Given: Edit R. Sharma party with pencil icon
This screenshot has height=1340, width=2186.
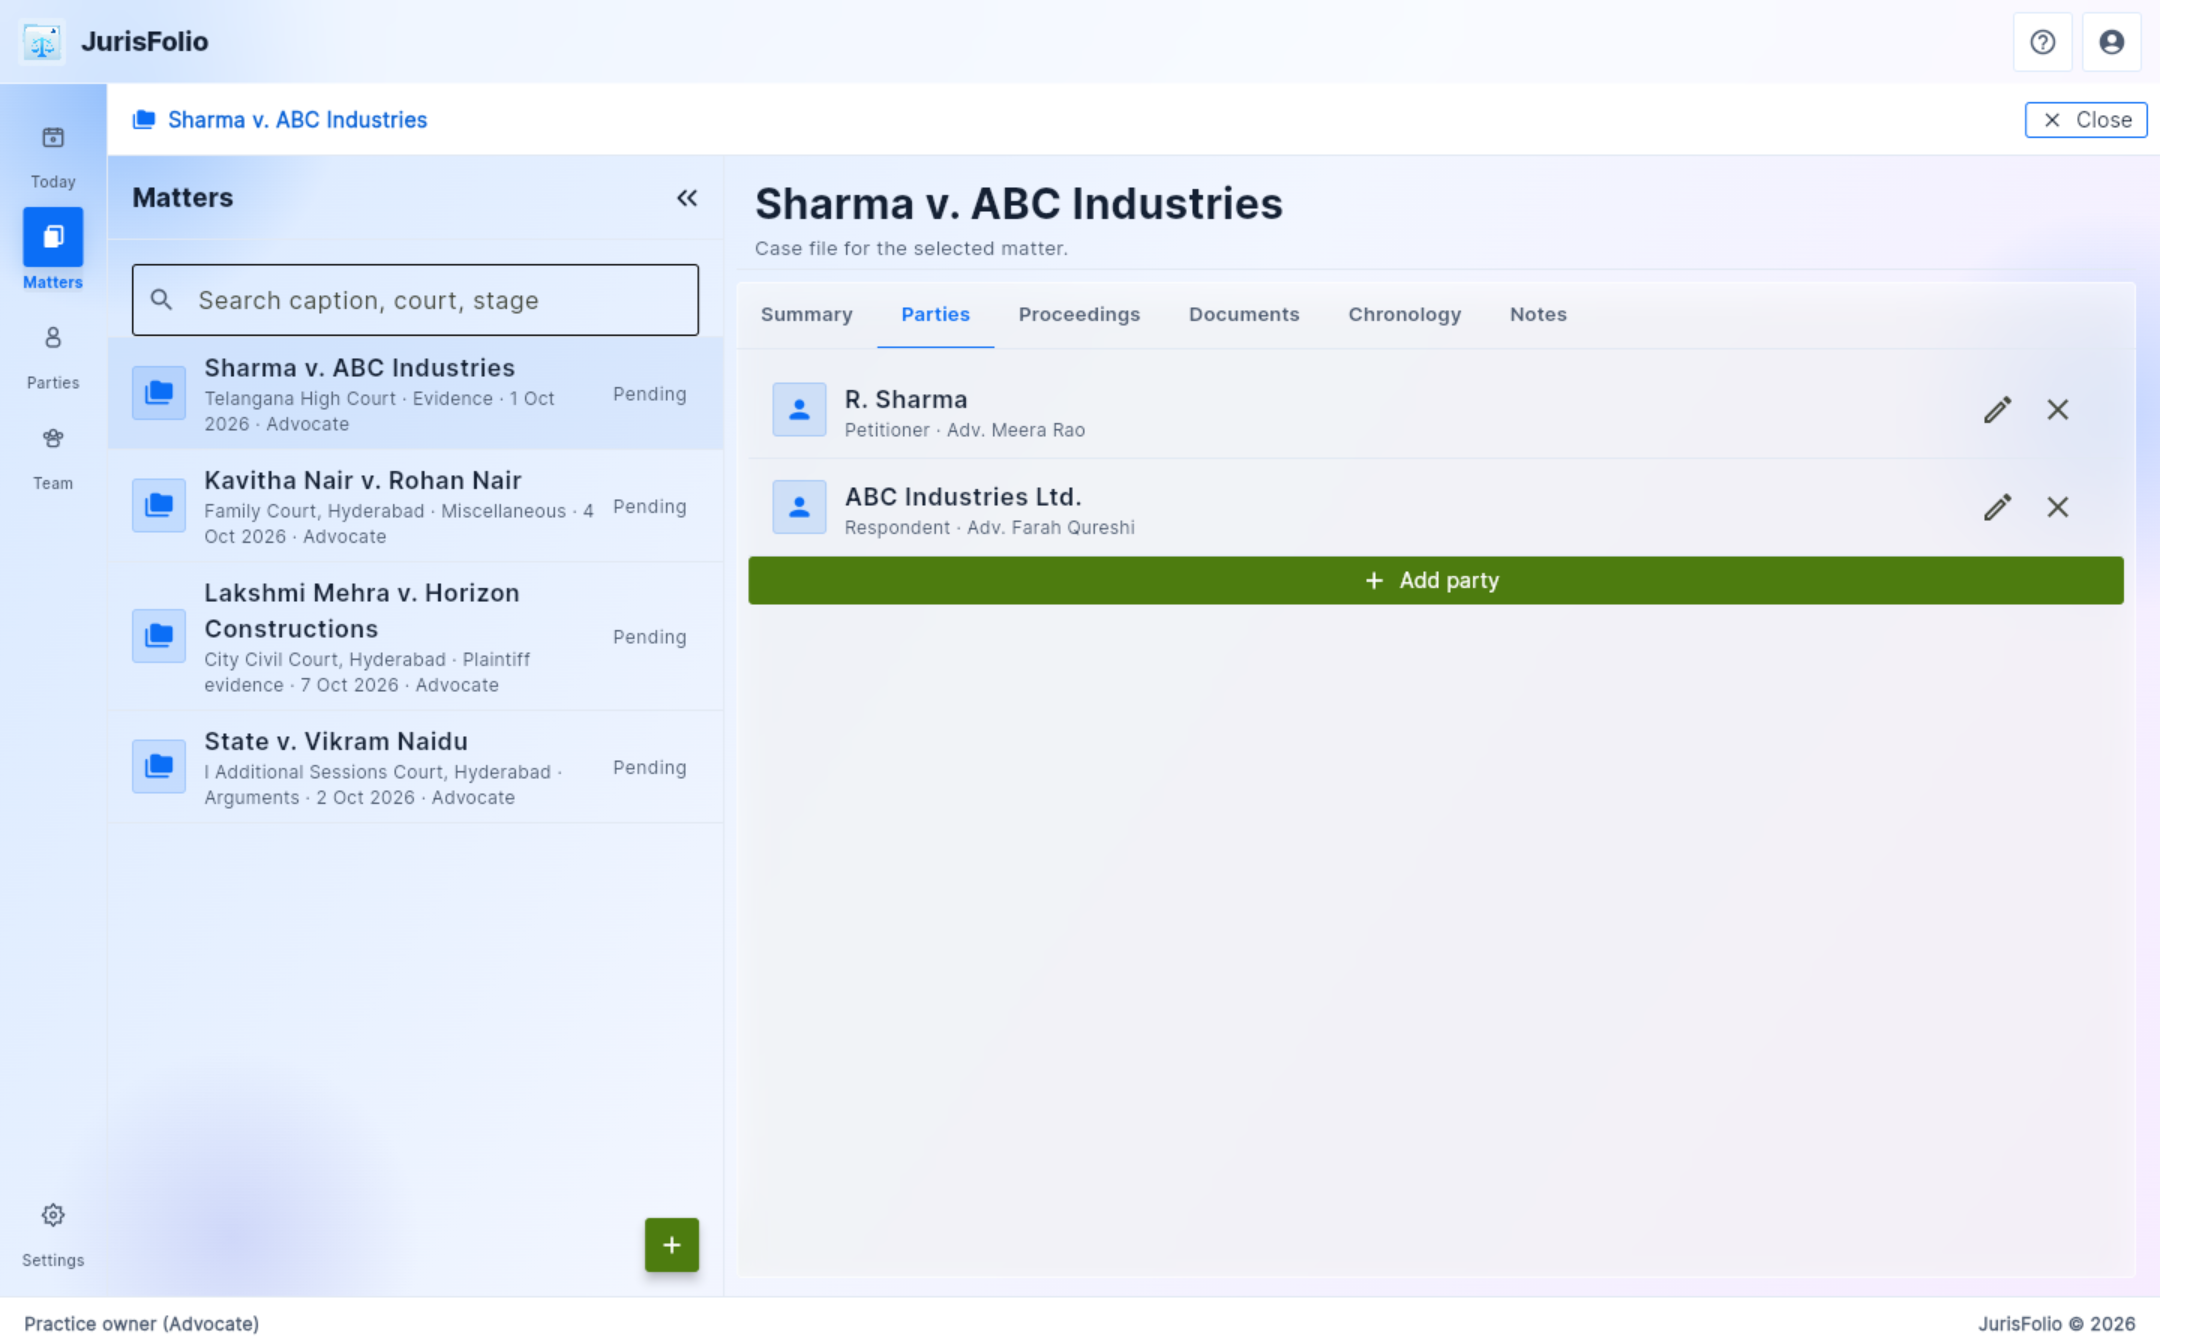Looking at the screenshot, I should click(1997, 410).
